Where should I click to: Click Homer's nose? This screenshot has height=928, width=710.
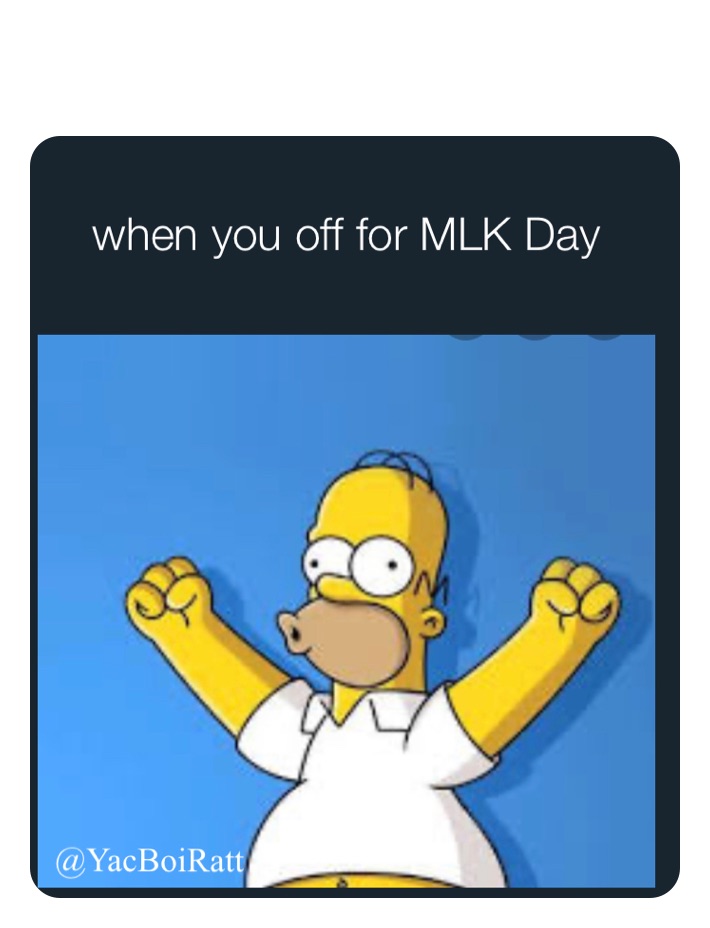[x=293, y=630]
